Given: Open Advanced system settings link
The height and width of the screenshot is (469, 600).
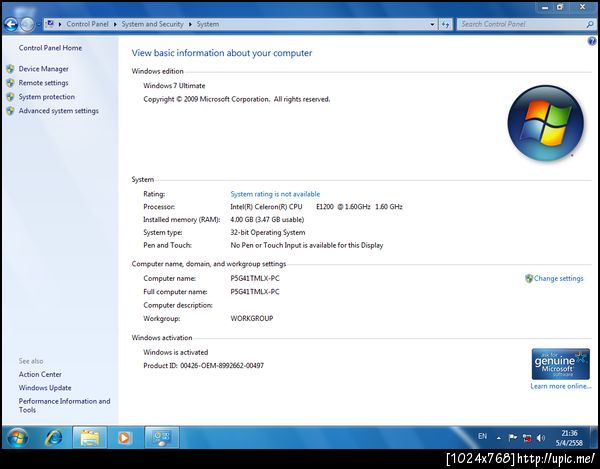Looking at the screenshot, I should (x=59, y=111).
